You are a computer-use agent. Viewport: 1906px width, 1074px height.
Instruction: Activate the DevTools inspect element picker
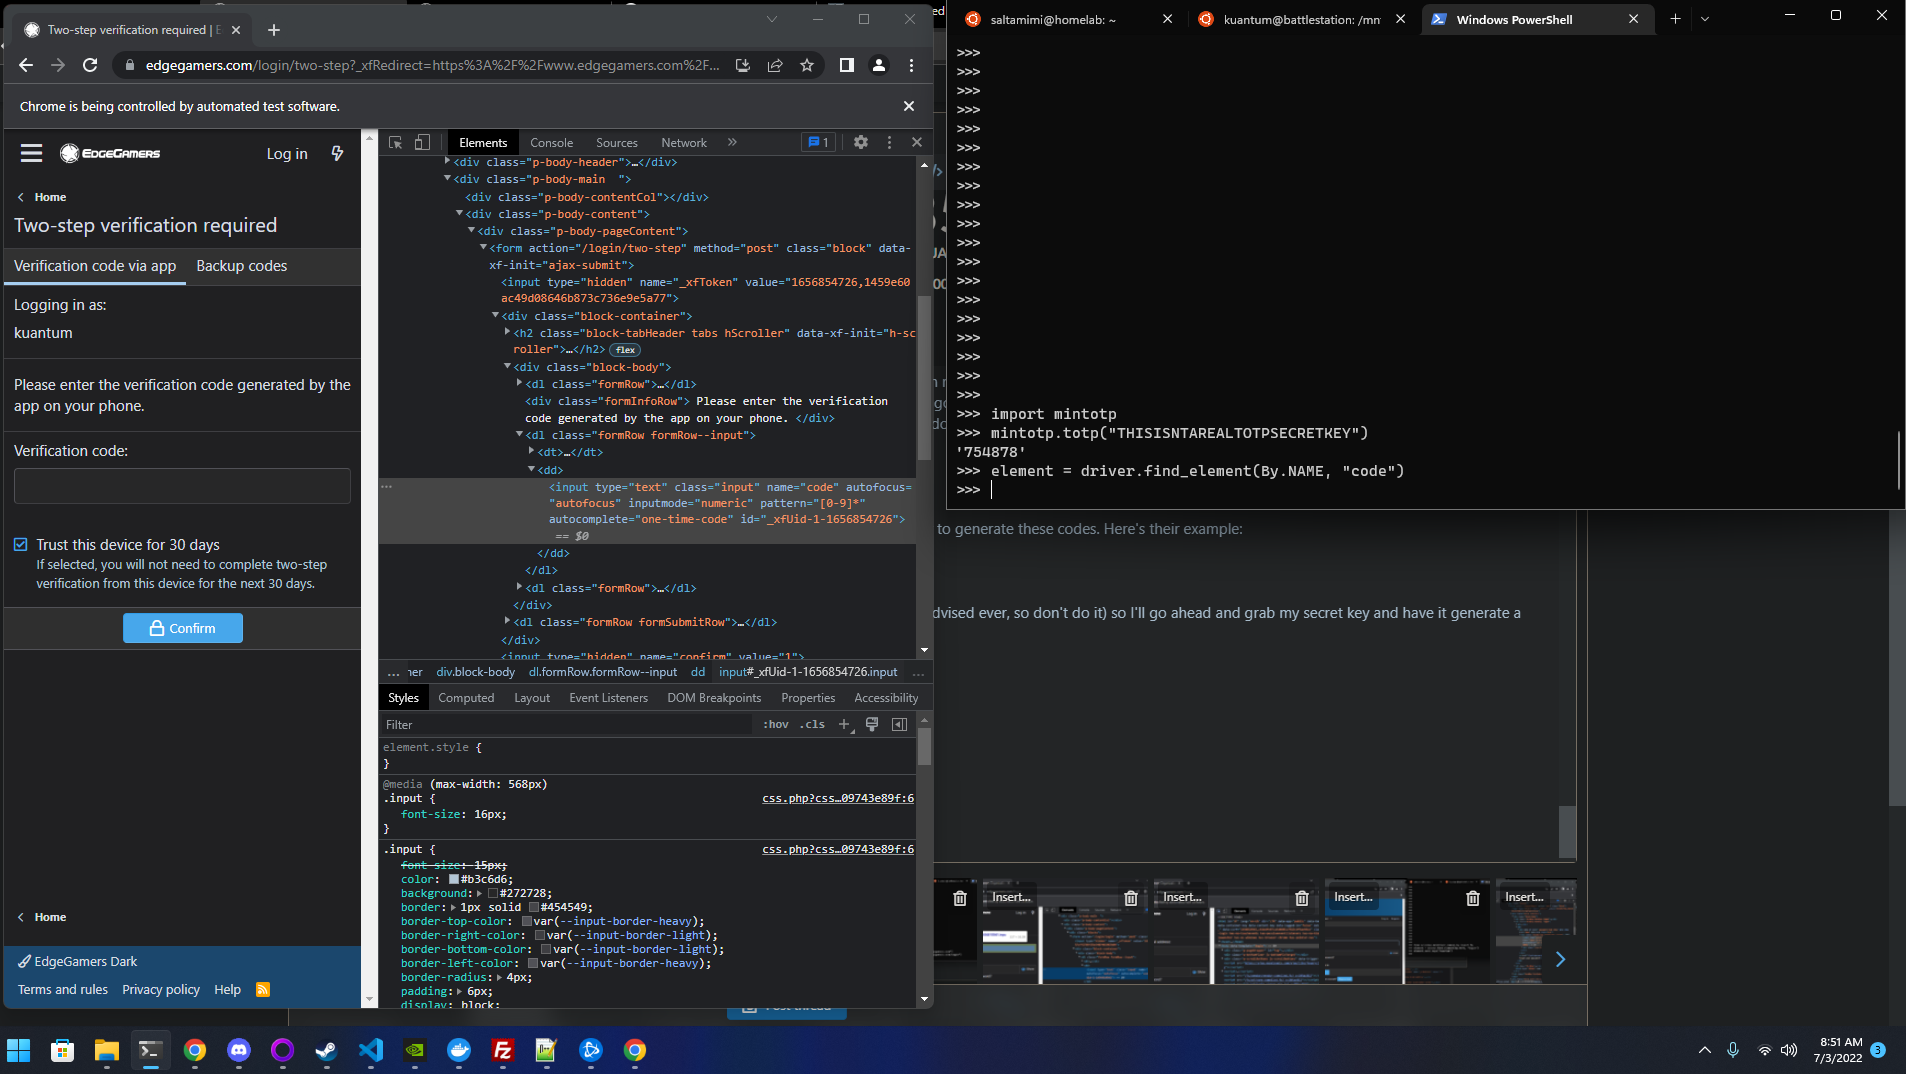tap(395, 142)
